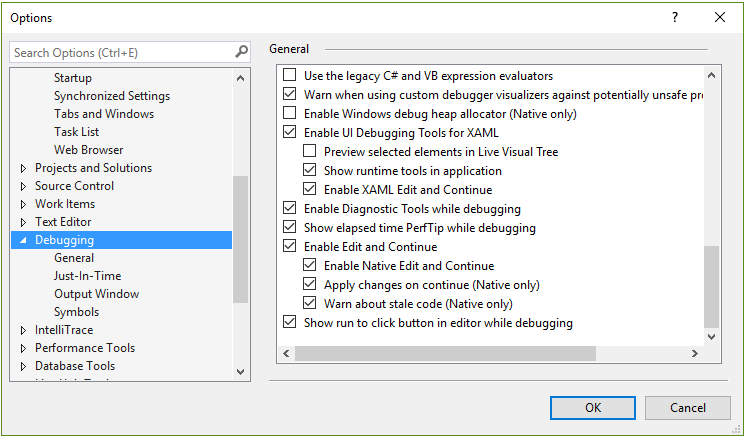This screenshot has height=437, width=746.
Task: Select the Output Window page
Action: click(x=96, y=294)
